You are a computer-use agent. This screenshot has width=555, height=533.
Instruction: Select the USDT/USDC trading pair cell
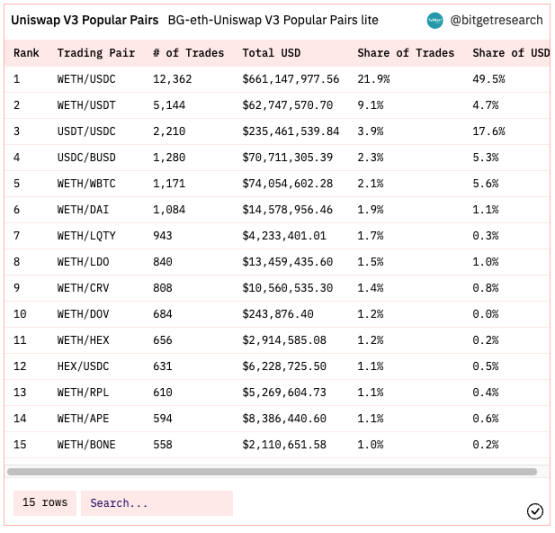coord(86,131)
